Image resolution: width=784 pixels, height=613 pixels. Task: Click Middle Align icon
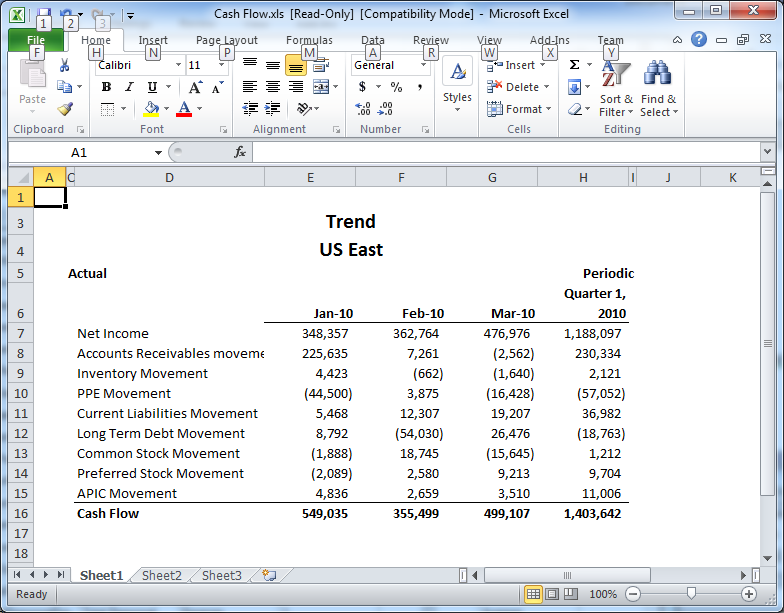tap(272, 64)
